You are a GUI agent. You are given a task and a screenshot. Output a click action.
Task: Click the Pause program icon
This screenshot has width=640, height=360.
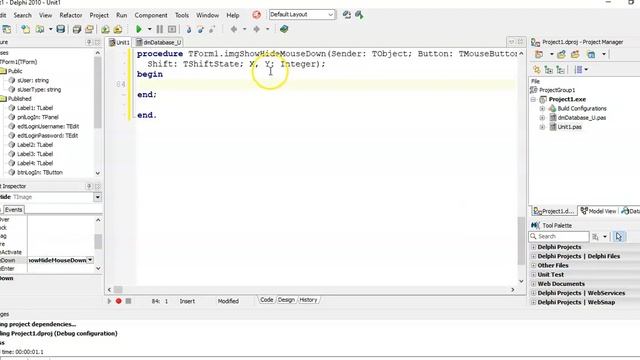tap(160, 29)
